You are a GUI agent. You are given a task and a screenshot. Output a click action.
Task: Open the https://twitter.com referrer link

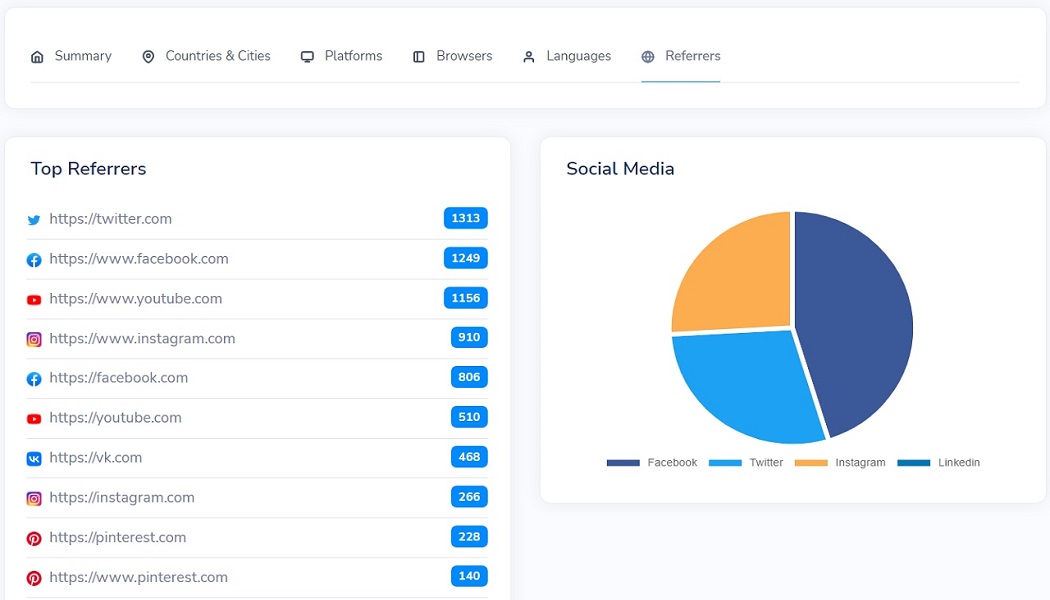[x=110, y=219]
